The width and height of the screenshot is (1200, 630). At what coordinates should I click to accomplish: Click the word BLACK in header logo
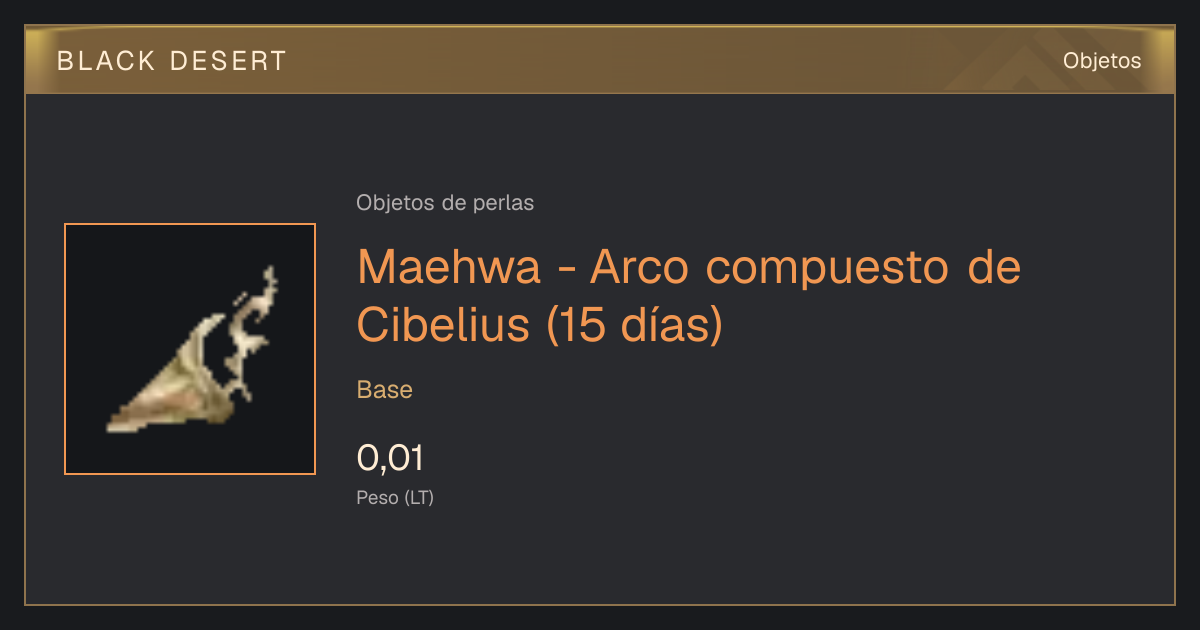pos(106,61)
